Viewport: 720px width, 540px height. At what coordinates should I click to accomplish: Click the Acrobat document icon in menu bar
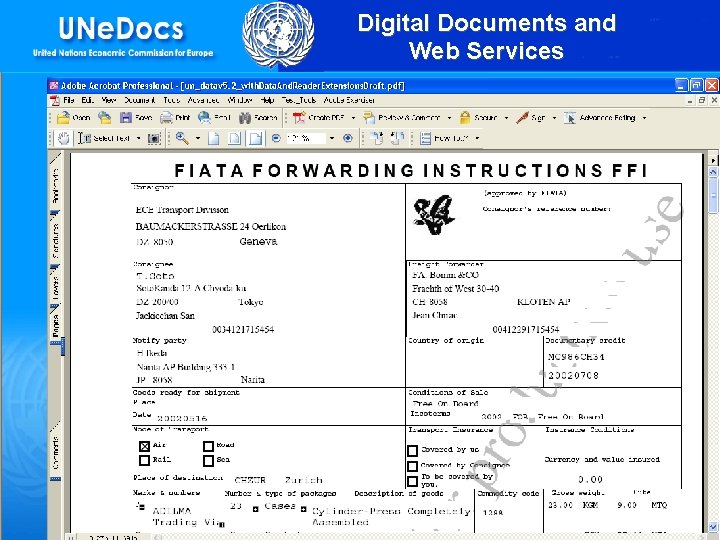[55, 100]
